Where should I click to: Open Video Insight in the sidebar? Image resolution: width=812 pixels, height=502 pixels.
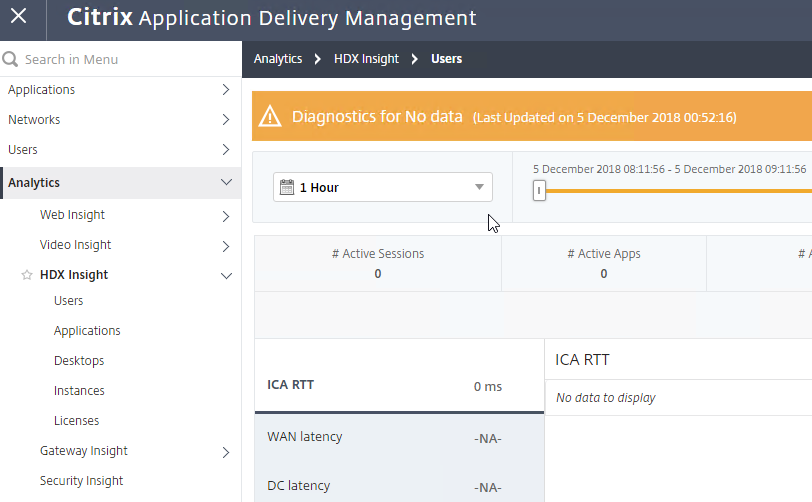[76, 245]
